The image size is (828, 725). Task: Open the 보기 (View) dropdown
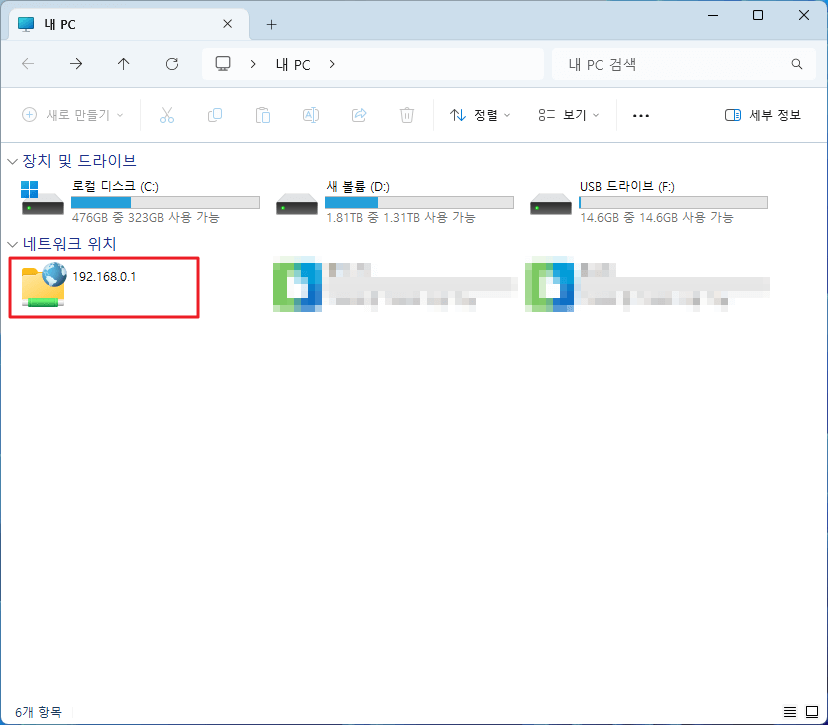click(568, 115)
